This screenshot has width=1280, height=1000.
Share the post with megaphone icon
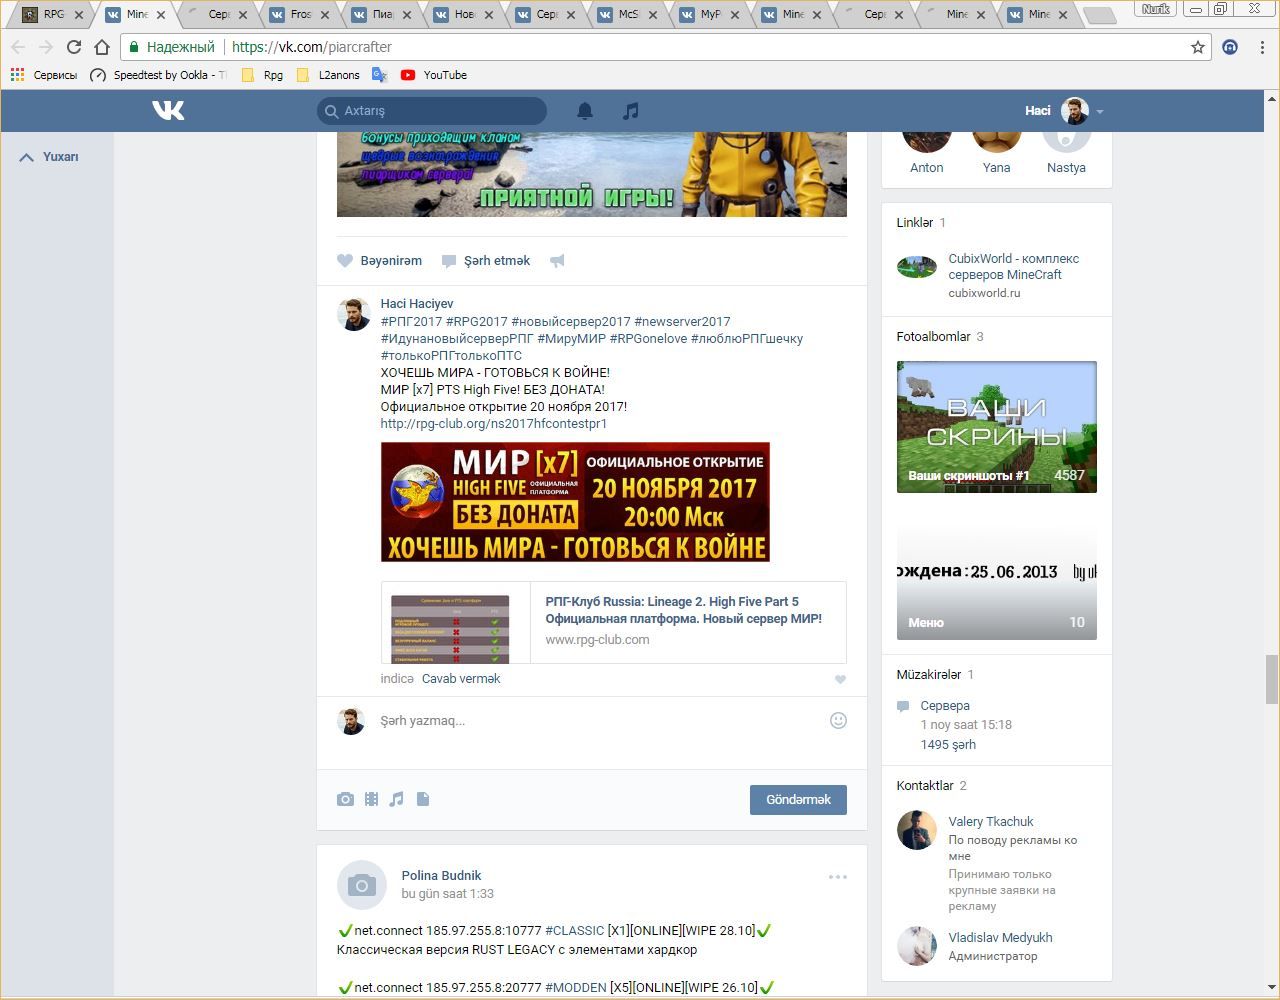tap(557, 261)
